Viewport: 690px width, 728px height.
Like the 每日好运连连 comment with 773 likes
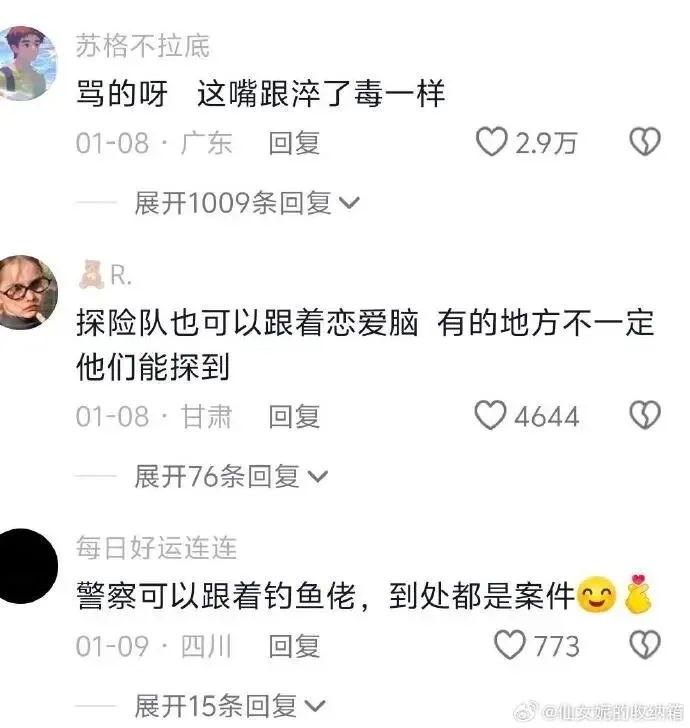pos(510,644)
